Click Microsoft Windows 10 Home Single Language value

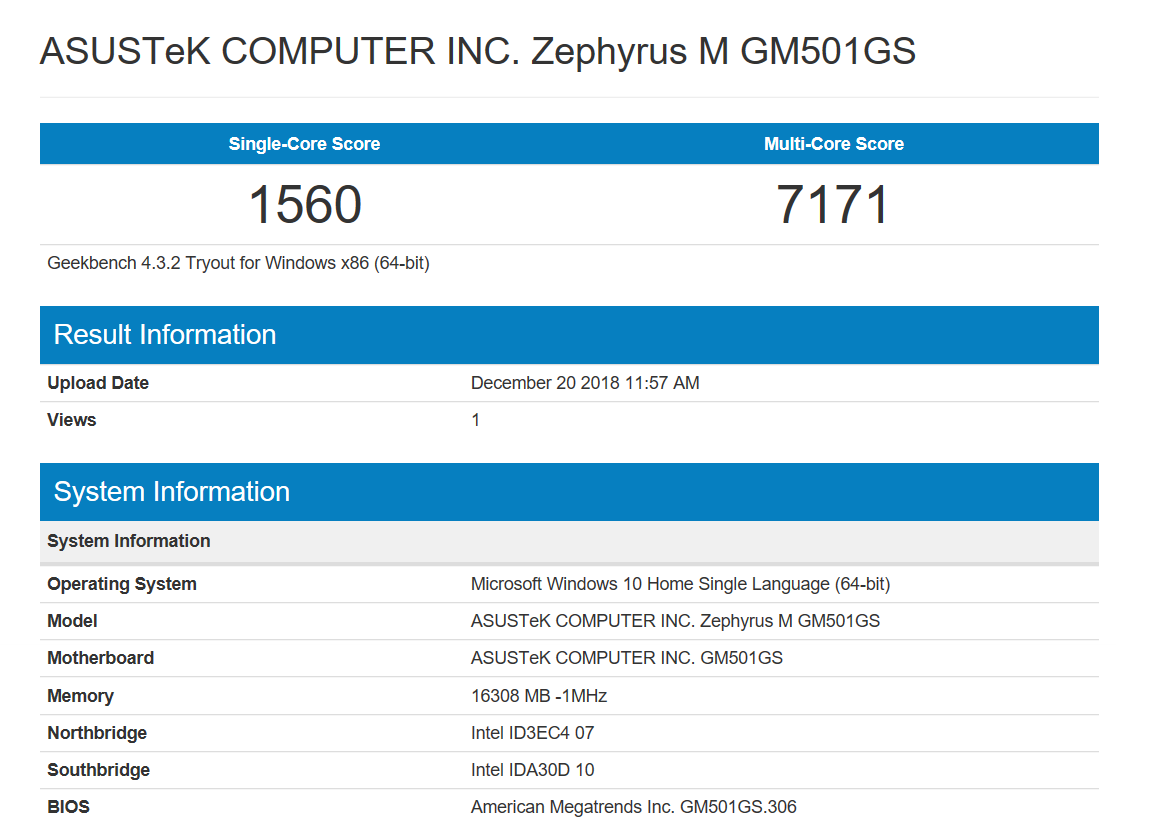680,584
